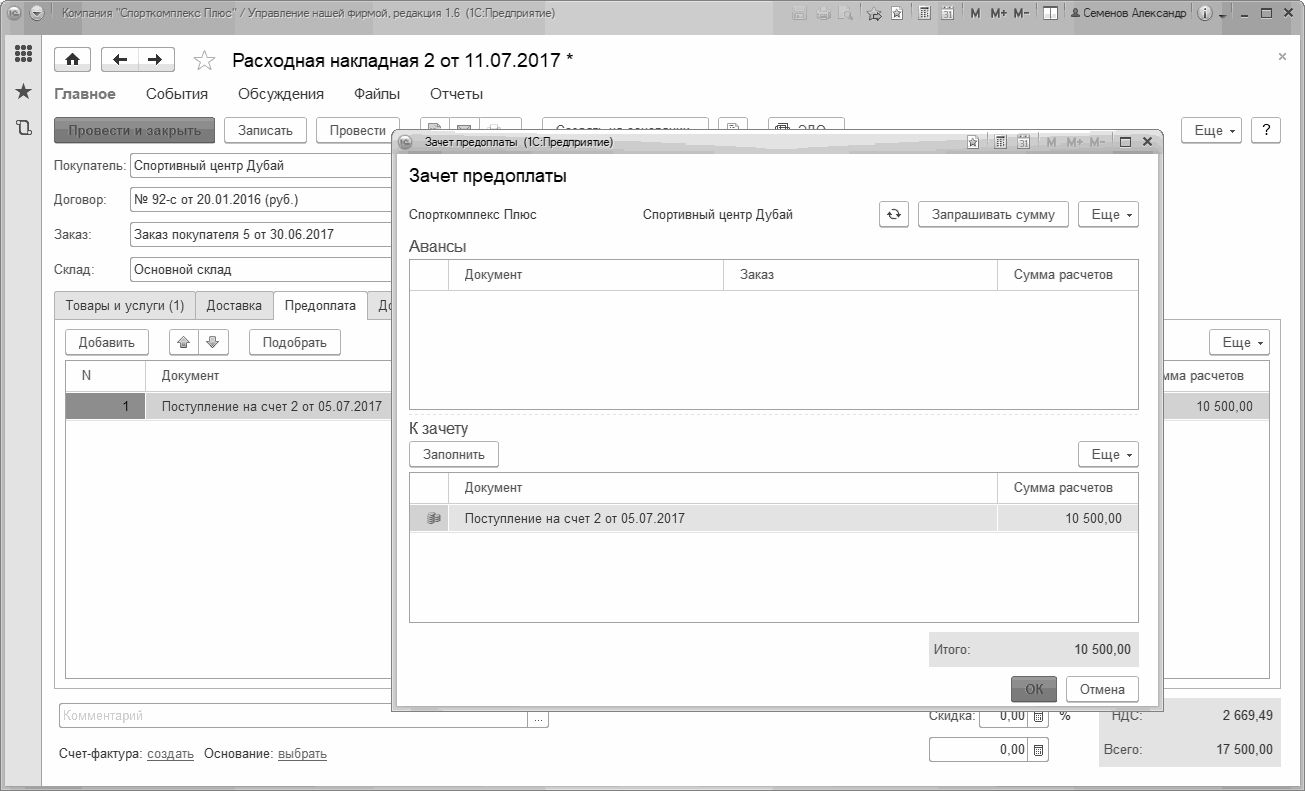Open the Главное section
1305x791 pixels.
tap(85, 94)
